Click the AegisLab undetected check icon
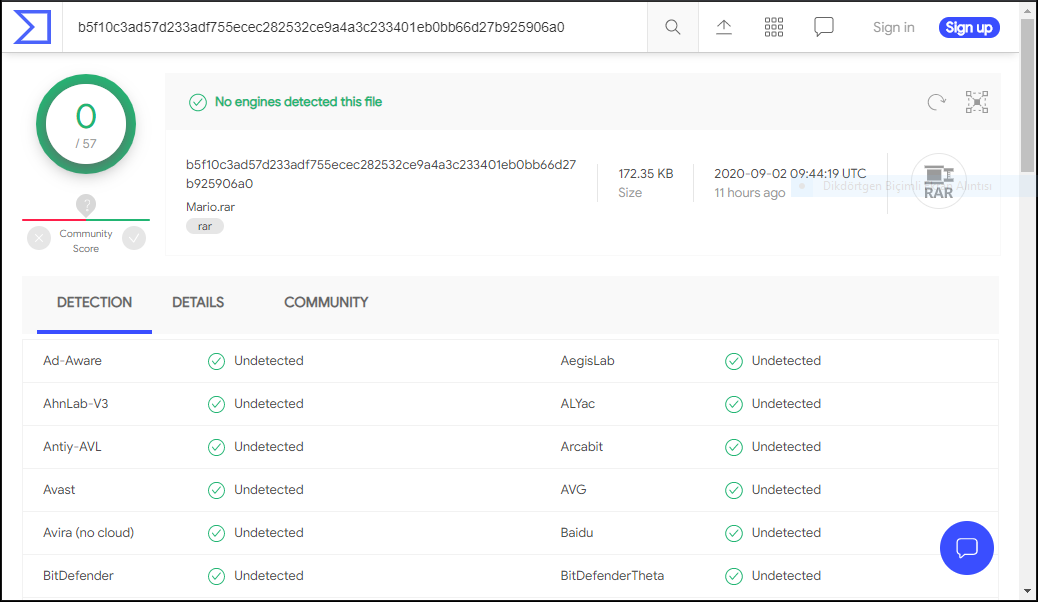Screen dimensions: 1038x602 733,361
